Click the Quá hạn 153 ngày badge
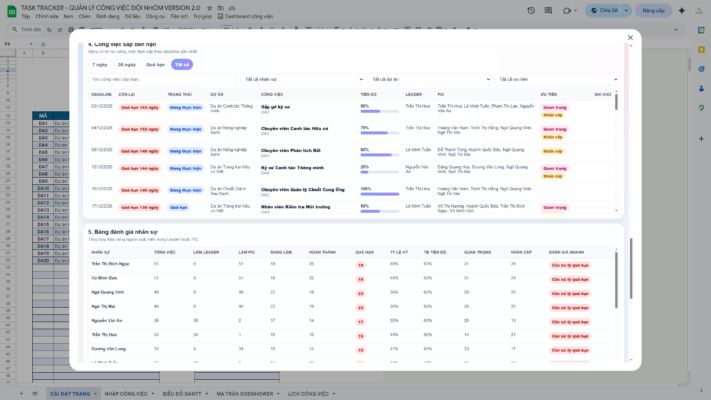 [x=140, y=107]
